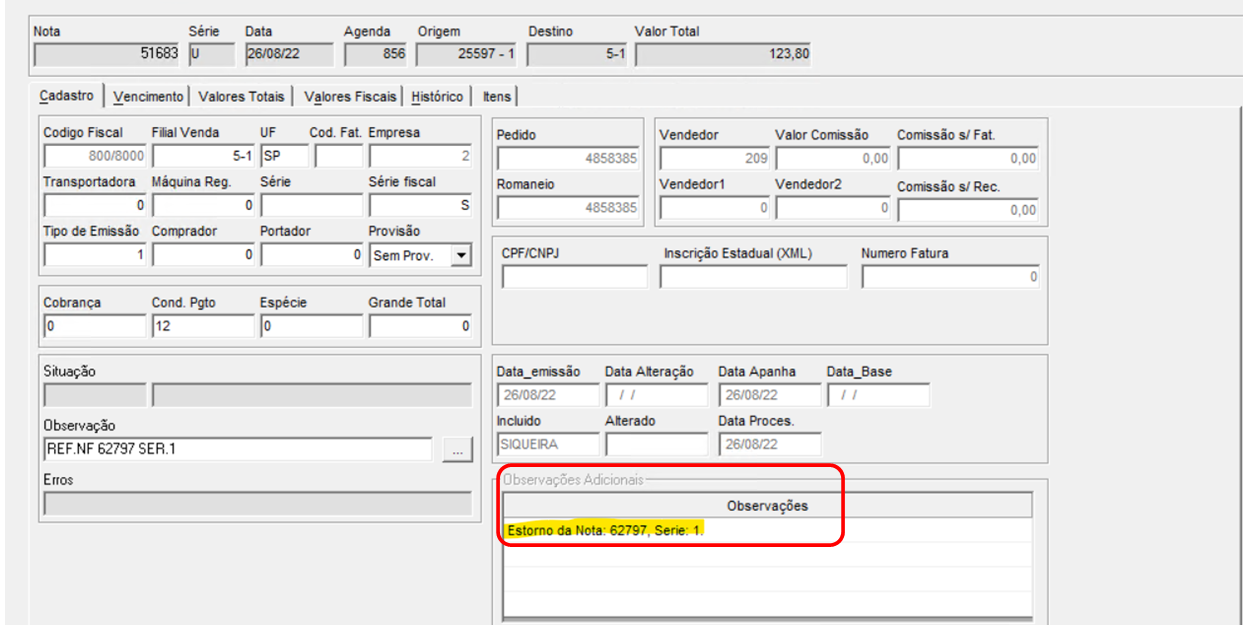Screen dimensions: 1243x627
Task: Open the Valores Fiscais tab
Action: point(350,97)
